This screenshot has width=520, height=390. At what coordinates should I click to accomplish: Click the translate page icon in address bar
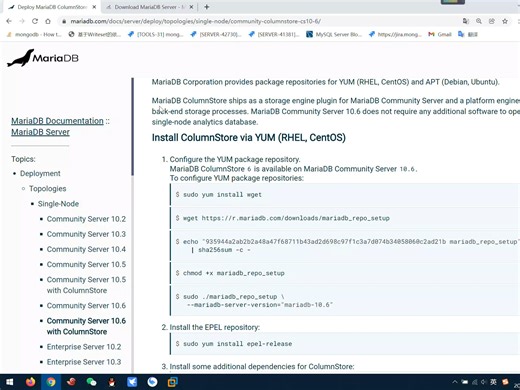pyautogui.click(x=466, y=21)
